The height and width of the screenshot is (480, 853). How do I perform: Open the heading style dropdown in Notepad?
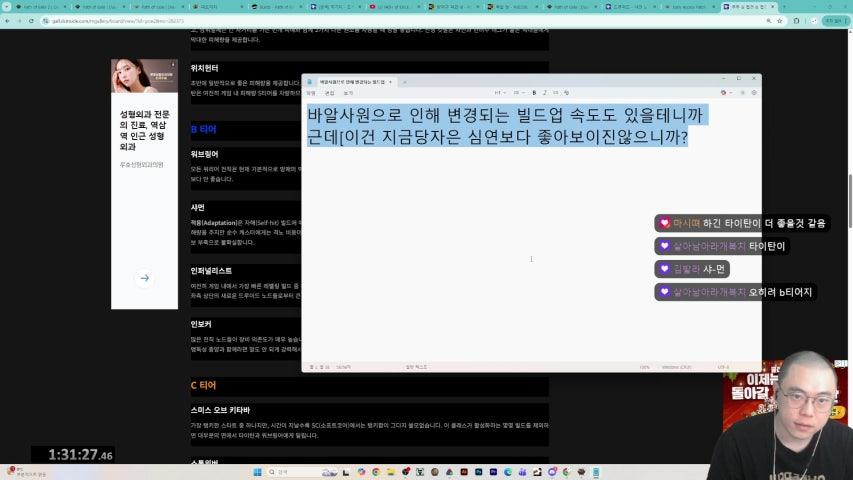(499, 93)
